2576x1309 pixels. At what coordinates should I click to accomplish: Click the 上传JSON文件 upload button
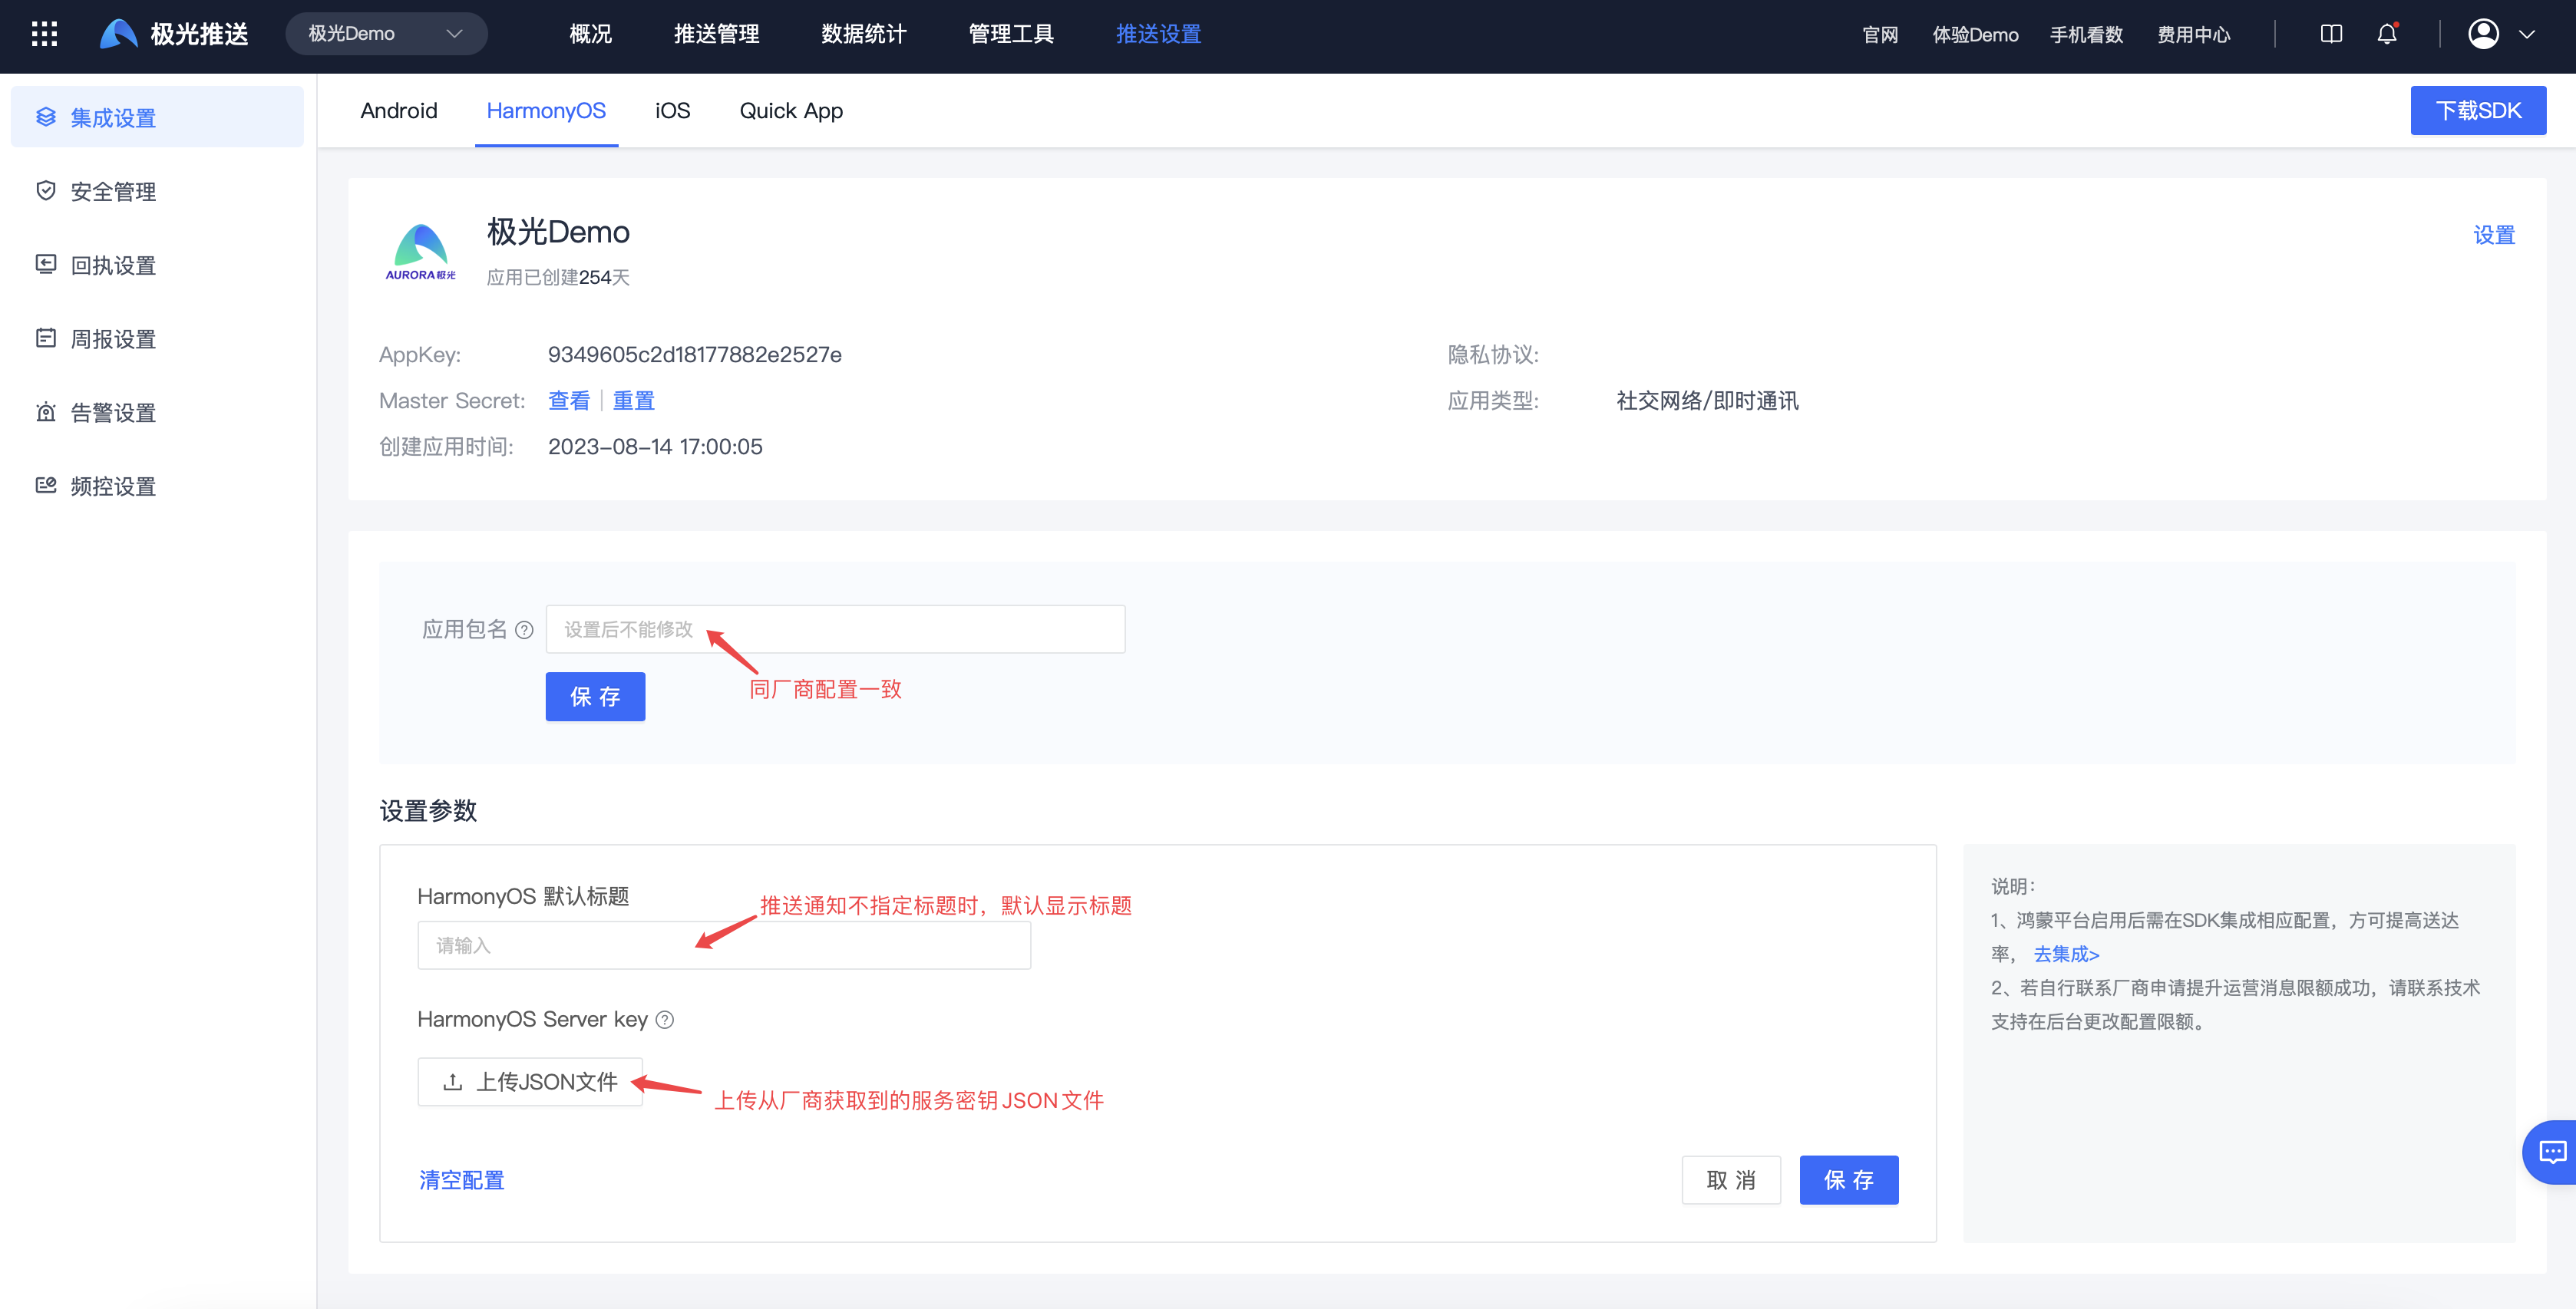click(x=530, y=1082)
